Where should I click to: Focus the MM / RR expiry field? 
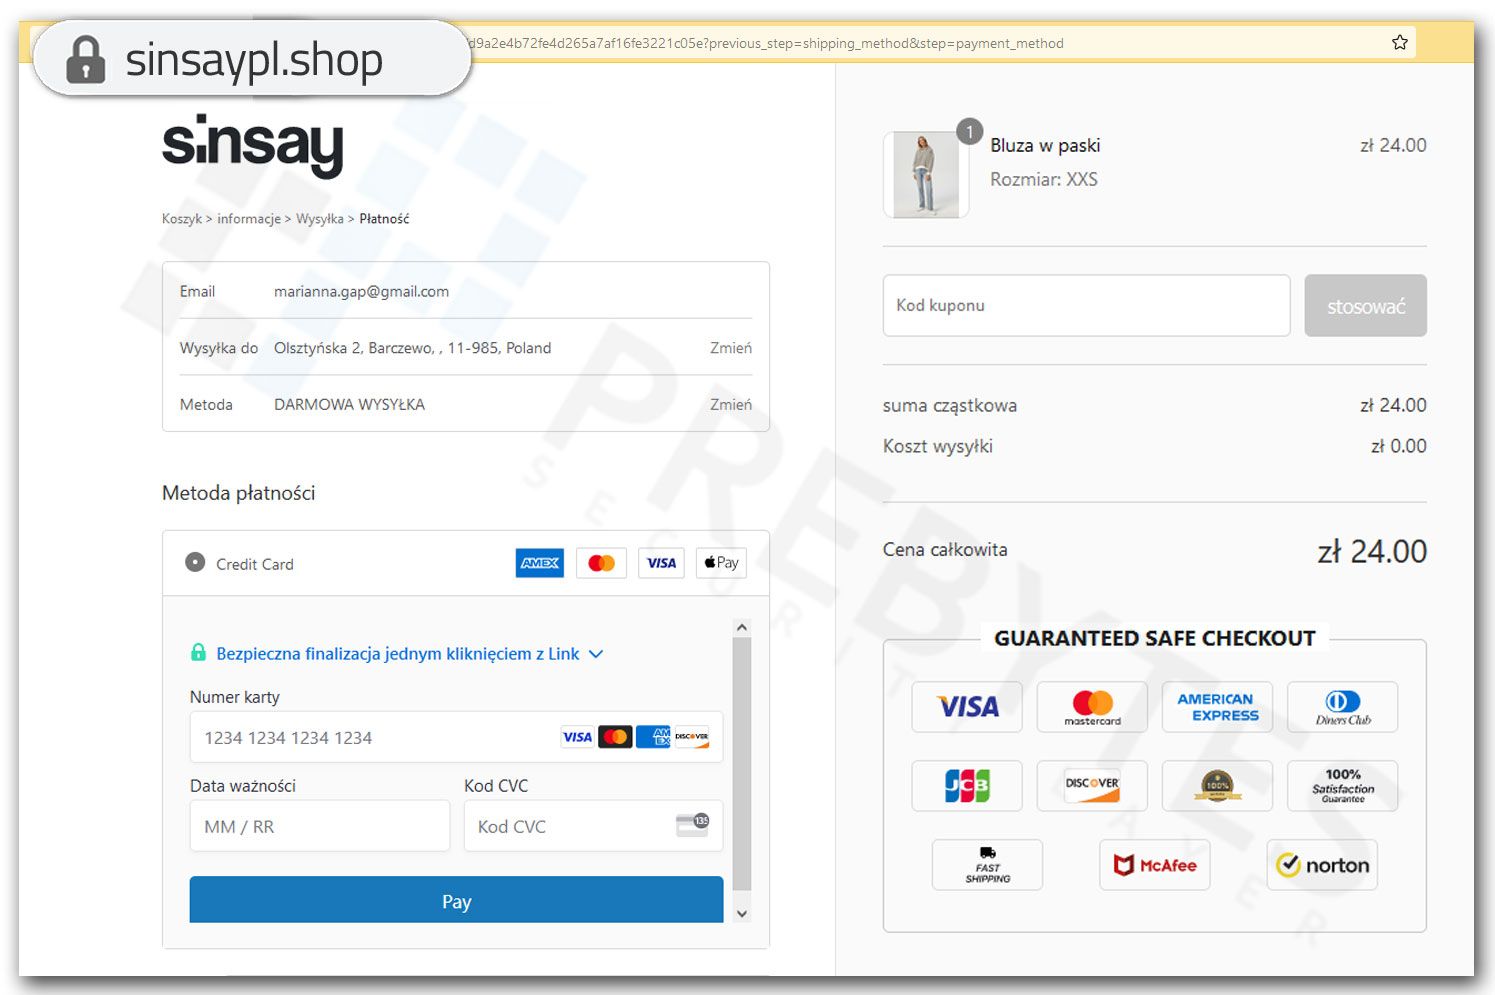[320, 826]
